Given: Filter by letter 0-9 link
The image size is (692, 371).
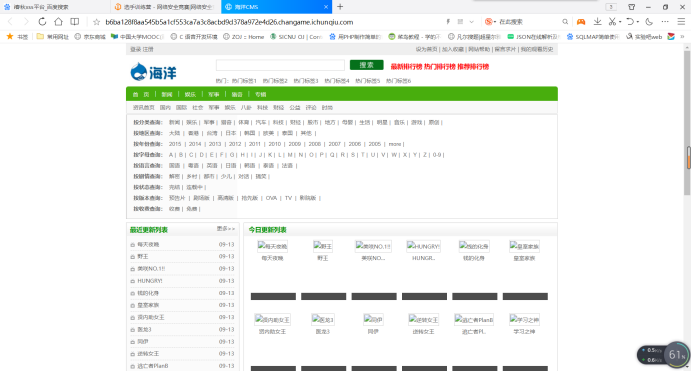Looking at the screenshot, I should coord(437,155).
